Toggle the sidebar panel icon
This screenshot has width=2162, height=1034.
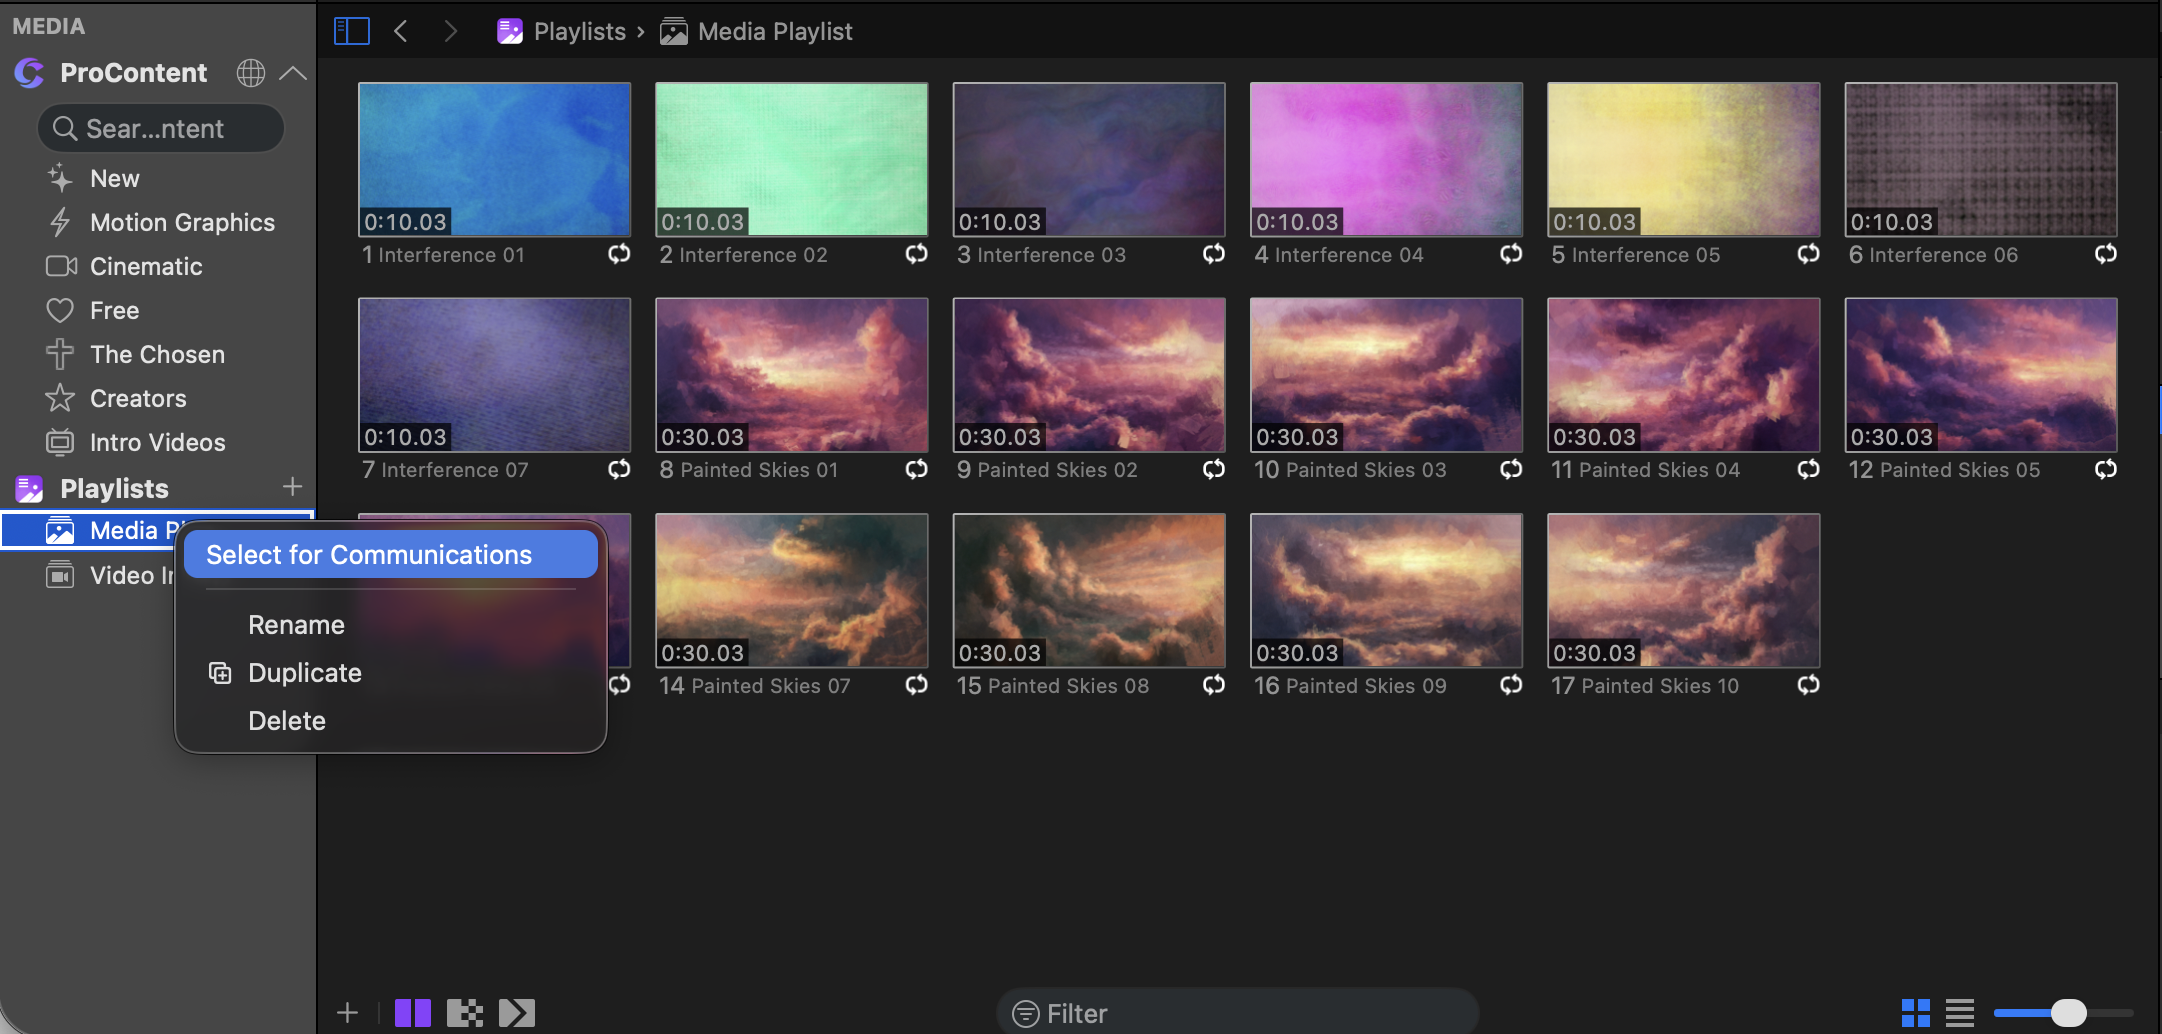[351, 31]
